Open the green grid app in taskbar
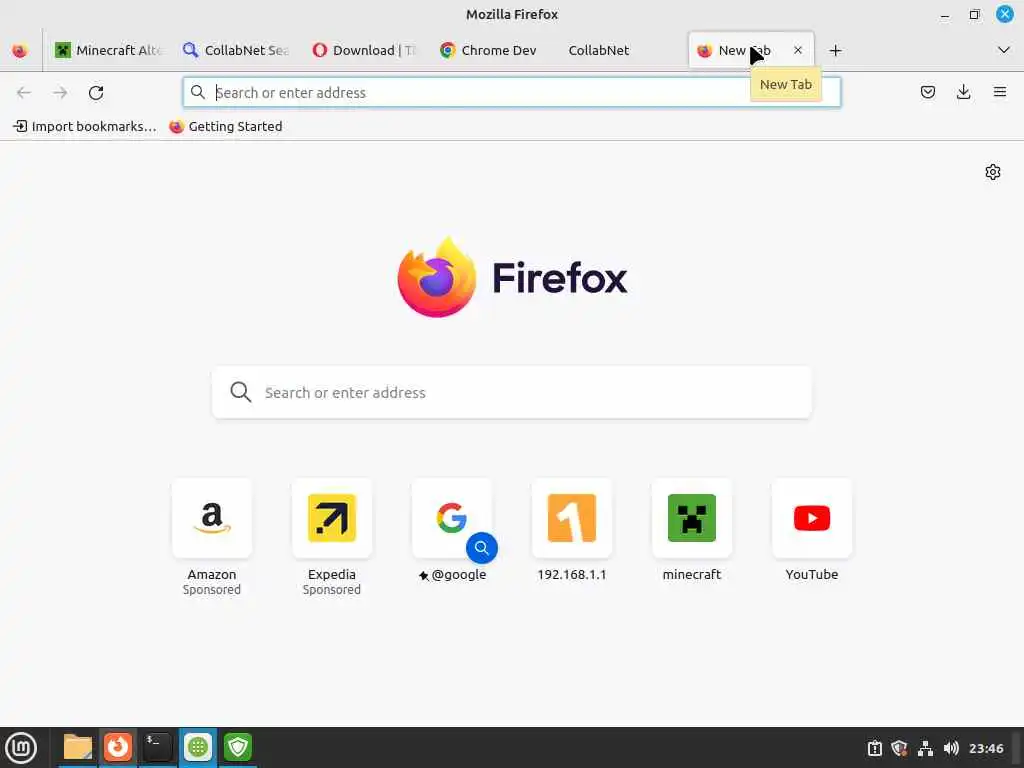This screenshot has height=768, width=1024. [198, 748]
